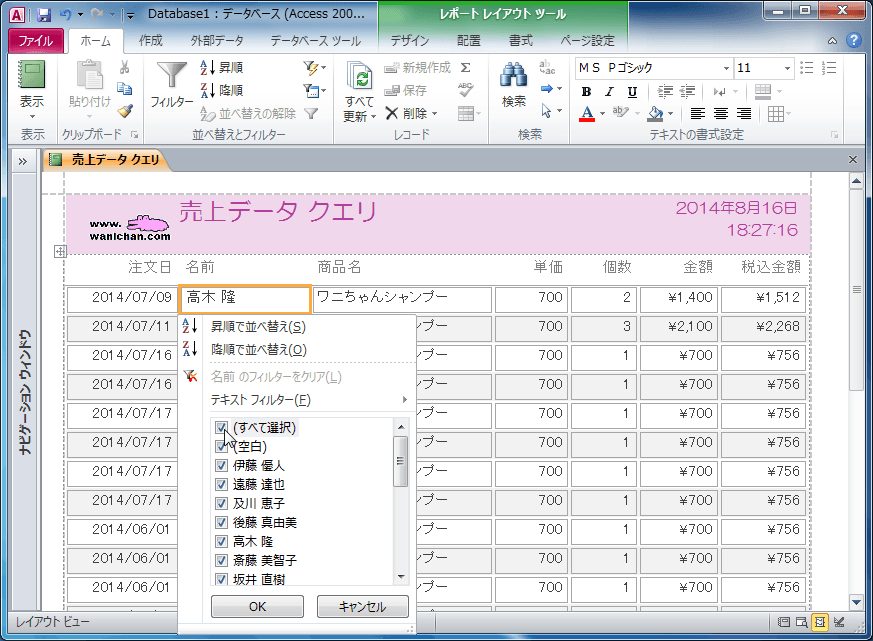This screenshot has height=641, width=873.
Task: Click the Save icon in quick access toolbar
Action: (x=43, y=14)
